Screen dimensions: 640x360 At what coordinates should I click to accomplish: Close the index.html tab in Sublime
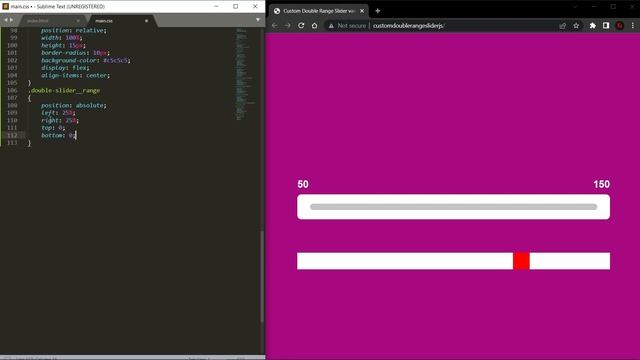[78, 21]
